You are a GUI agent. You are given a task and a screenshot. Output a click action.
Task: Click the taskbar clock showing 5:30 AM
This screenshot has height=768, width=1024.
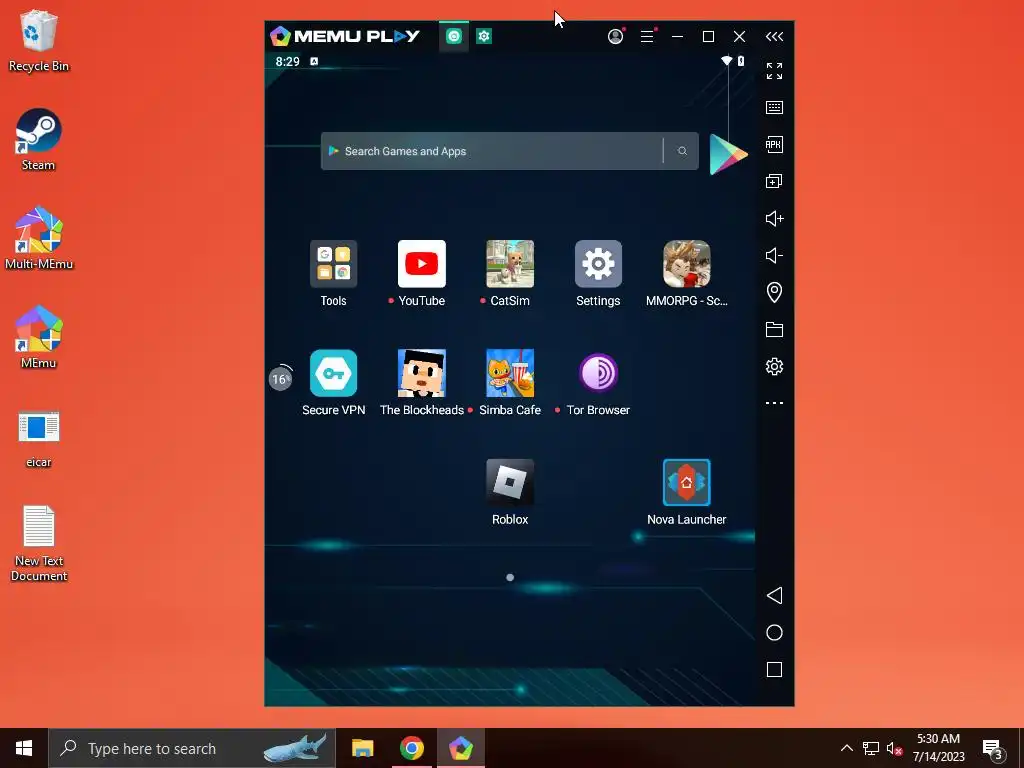coord(938,748)
